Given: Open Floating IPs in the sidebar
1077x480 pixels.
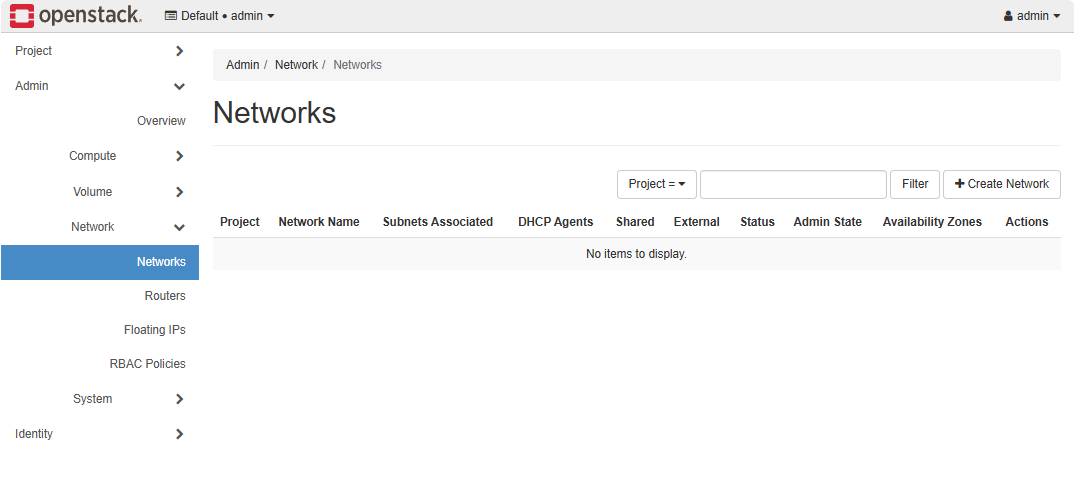Looking at the screenshot, I should click(x=155, y=330).
